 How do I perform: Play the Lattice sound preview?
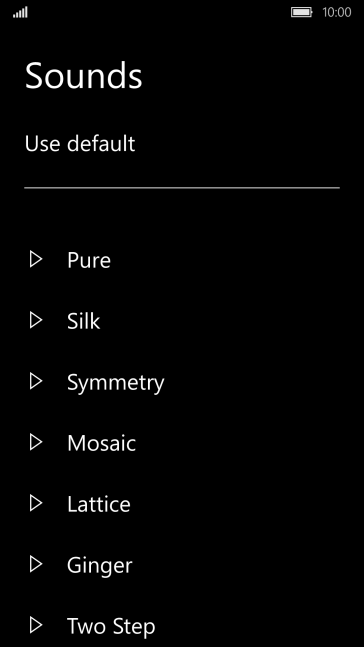pos(36,503)
